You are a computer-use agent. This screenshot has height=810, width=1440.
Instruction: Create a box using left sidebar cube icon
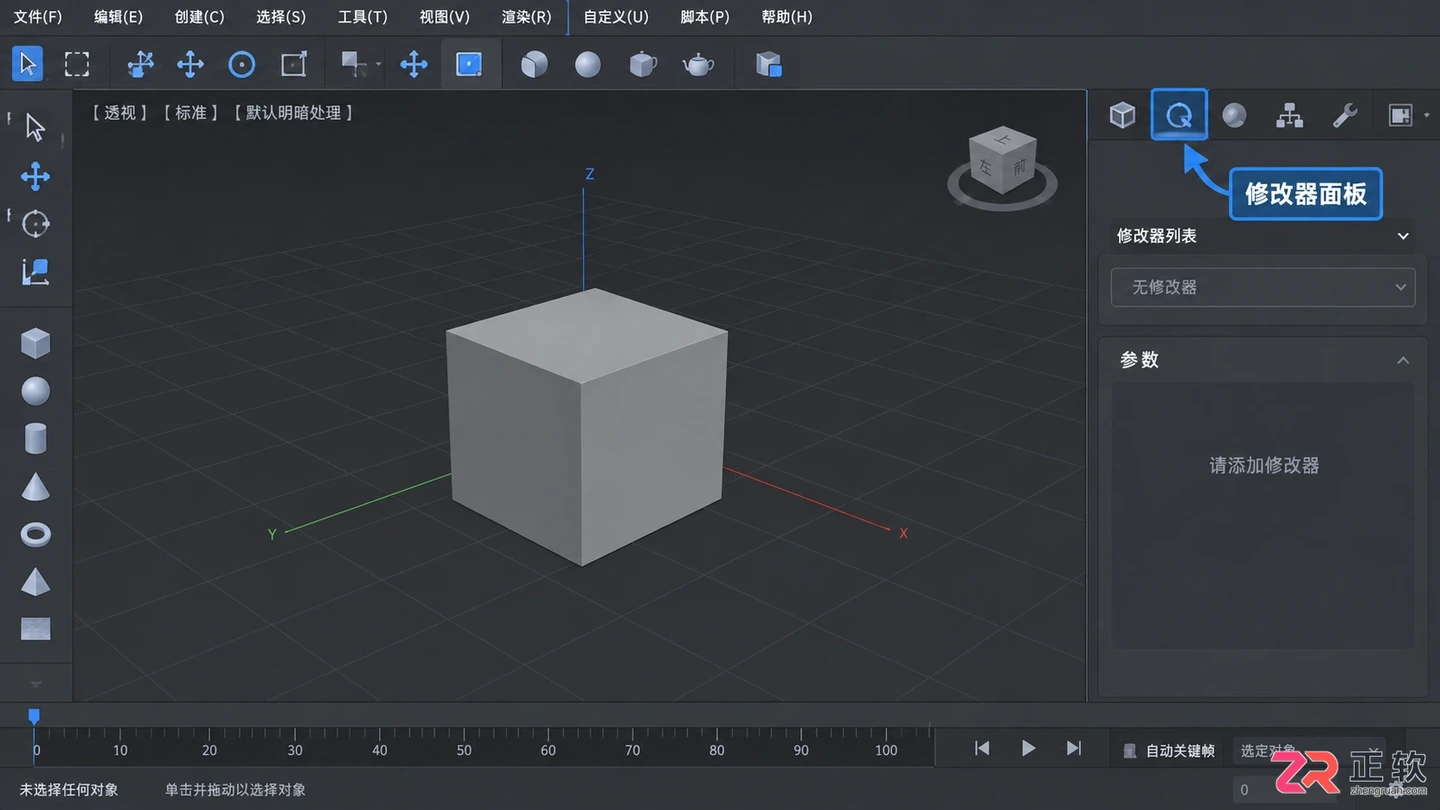(x=36, y=344)
